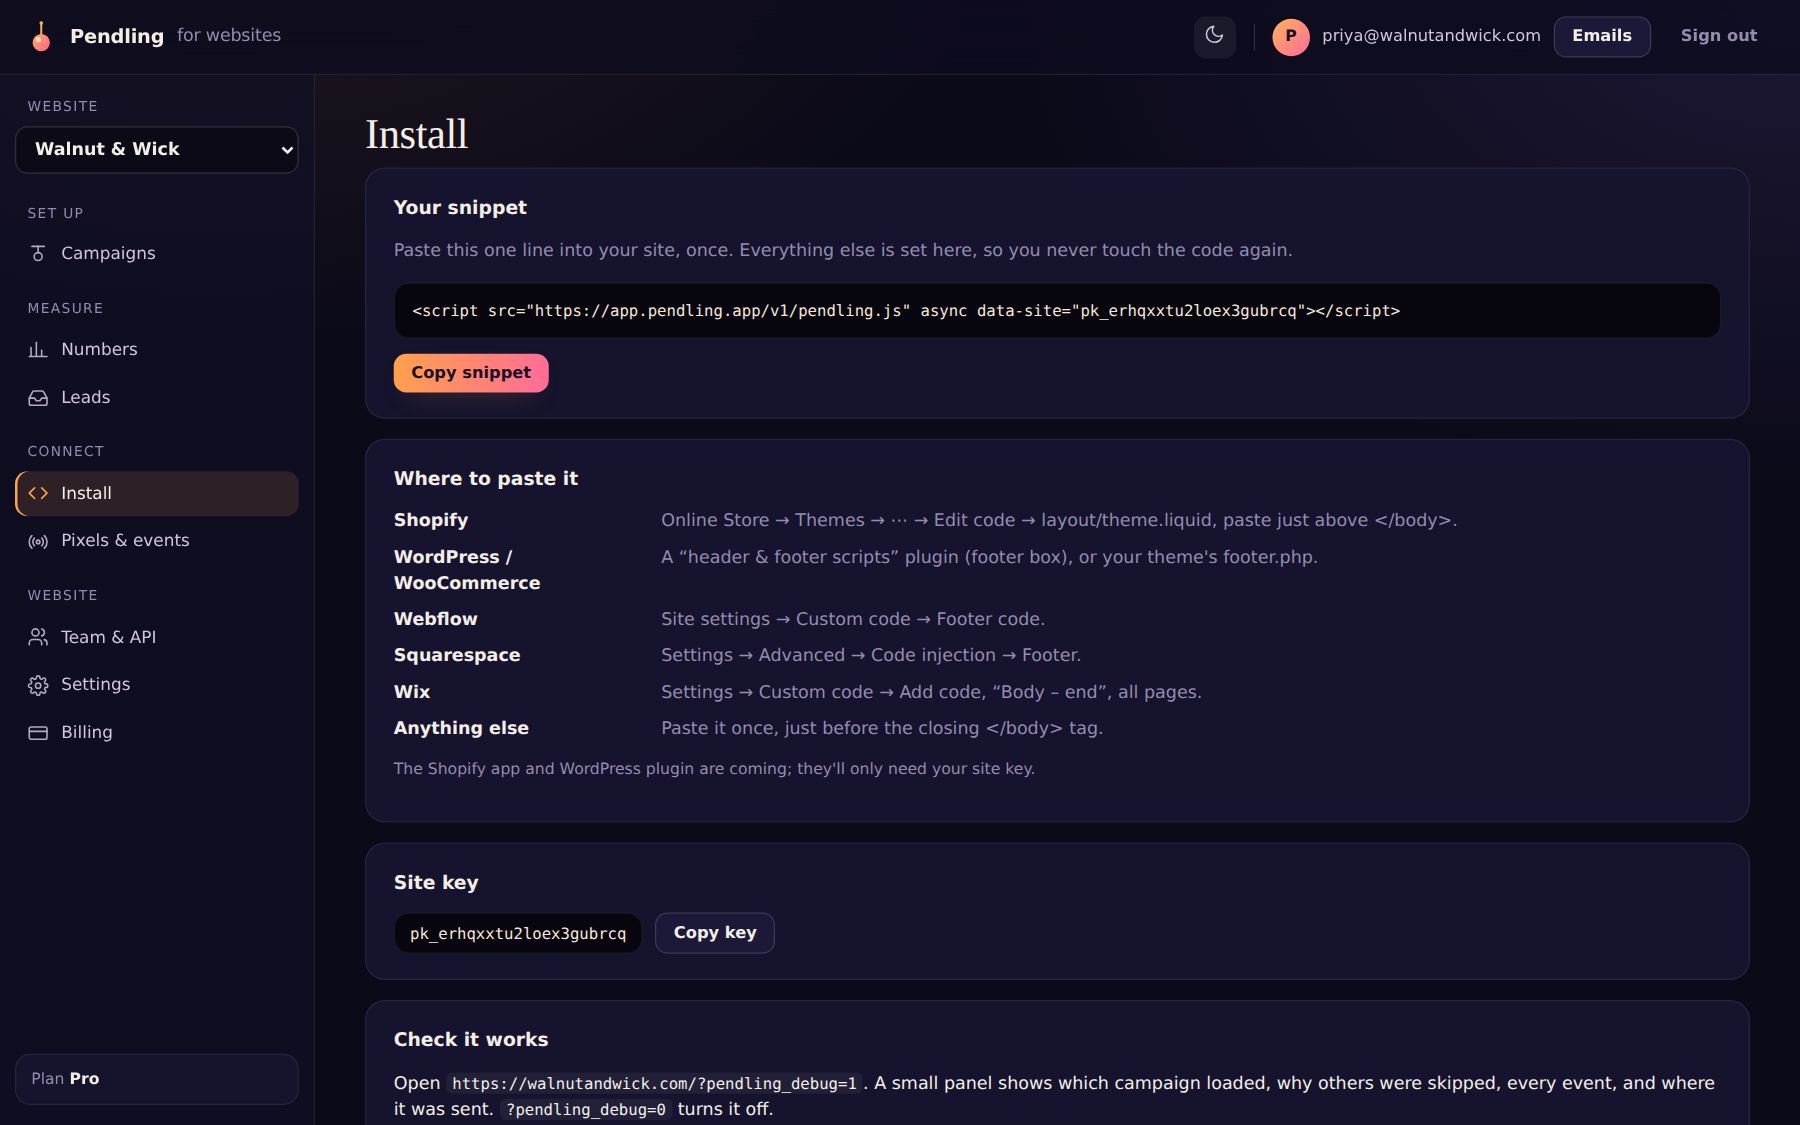Click the ?pendling_debug=0 code text
Screen dimensions: 1800x1125
586,1109
